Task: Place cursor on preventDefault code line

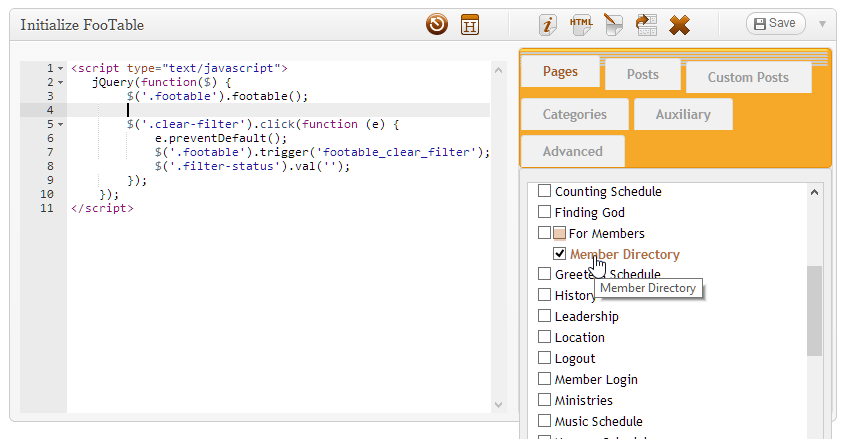Action: click(221, 138)
